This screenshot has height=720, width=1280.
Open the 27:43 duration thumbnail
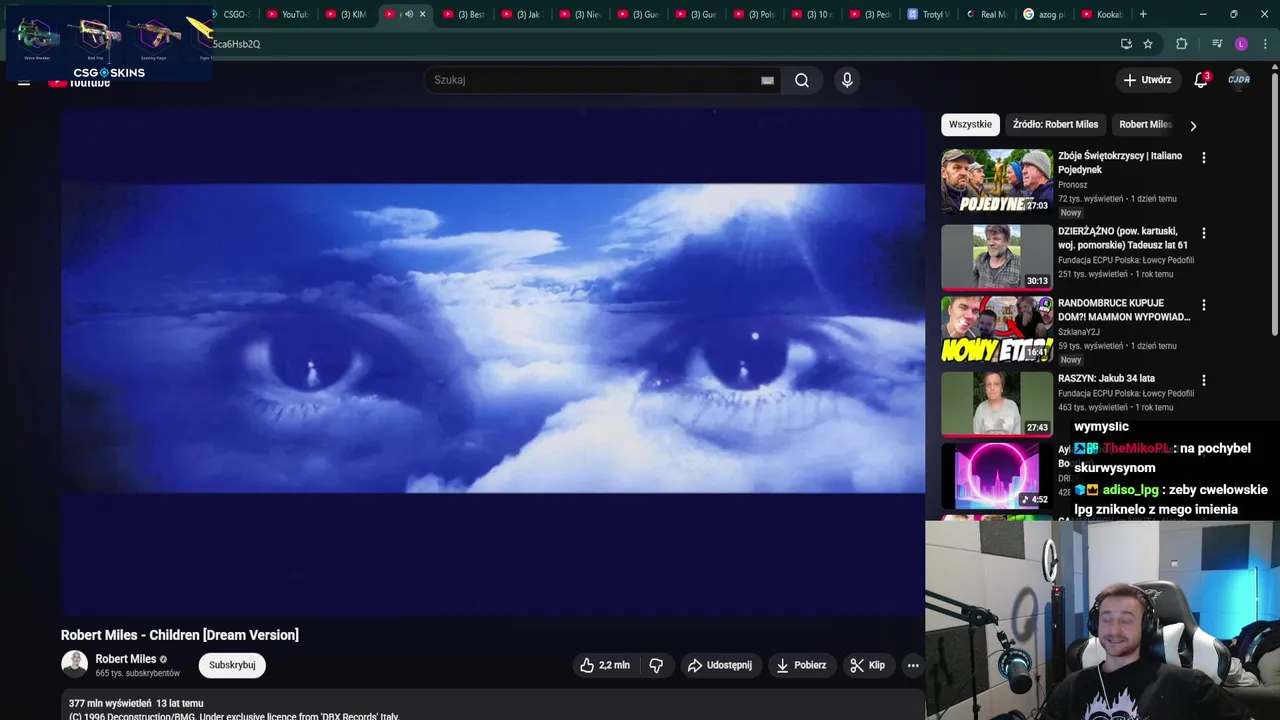point(997,403)
